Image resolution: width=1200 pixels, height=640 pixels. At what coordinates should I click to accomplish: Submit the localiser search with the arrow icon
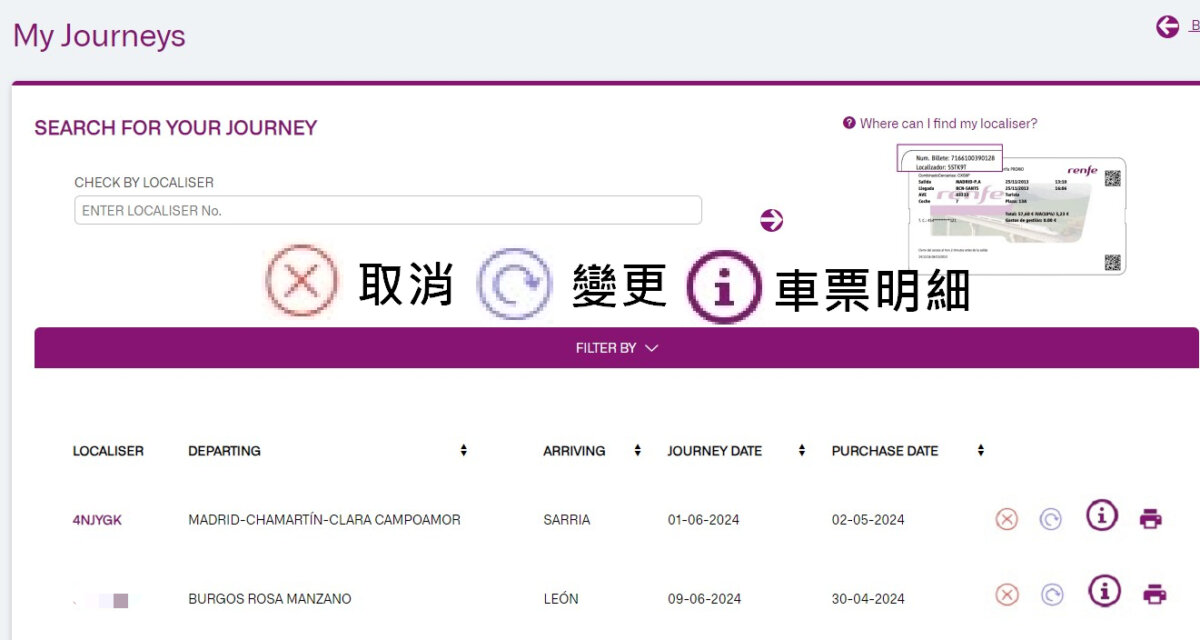tap(770, 218)
